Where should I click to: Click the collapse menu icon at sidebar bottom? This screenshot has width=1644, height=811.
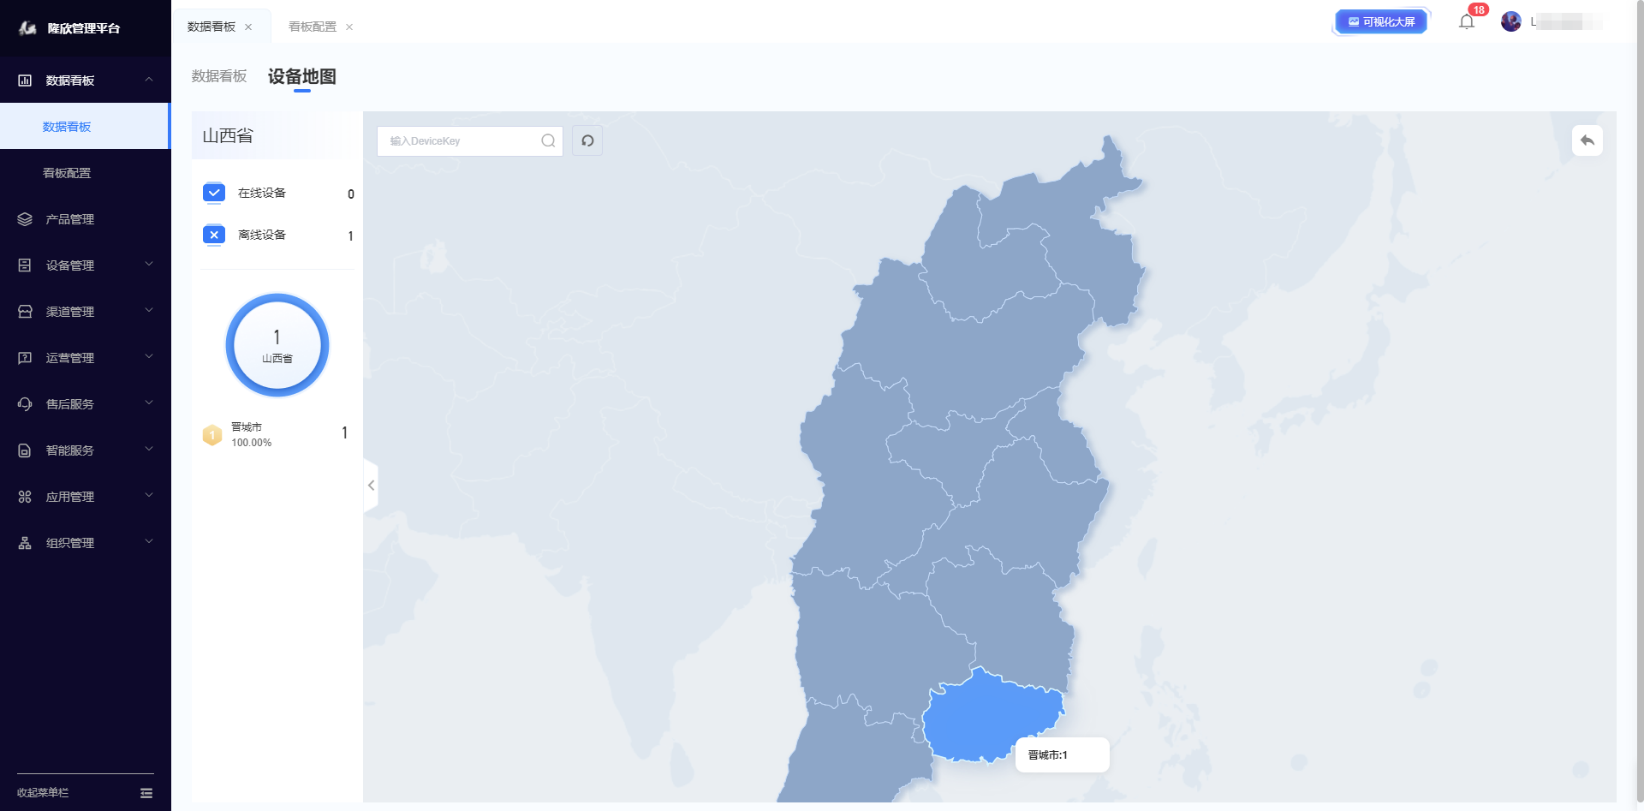(146, 793)
